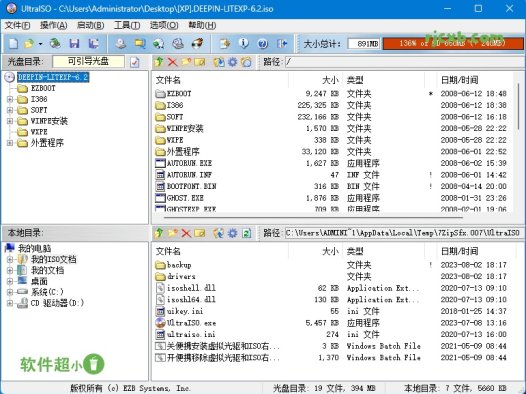The width and height of the screenshot is (526, 394).
Task: Open the 工具(T) menu
Action: 127,25
